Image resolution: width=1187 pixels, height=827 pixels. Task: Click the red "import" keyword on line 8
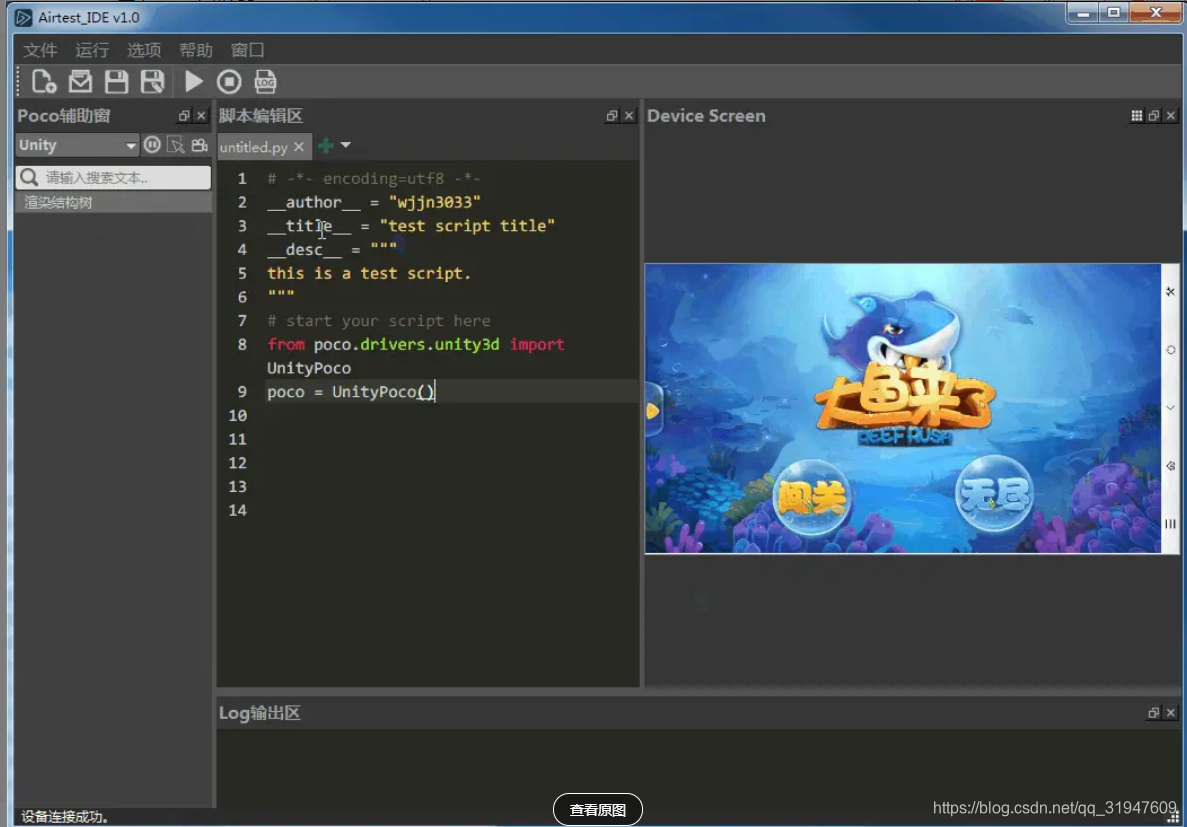coord(537,344)
